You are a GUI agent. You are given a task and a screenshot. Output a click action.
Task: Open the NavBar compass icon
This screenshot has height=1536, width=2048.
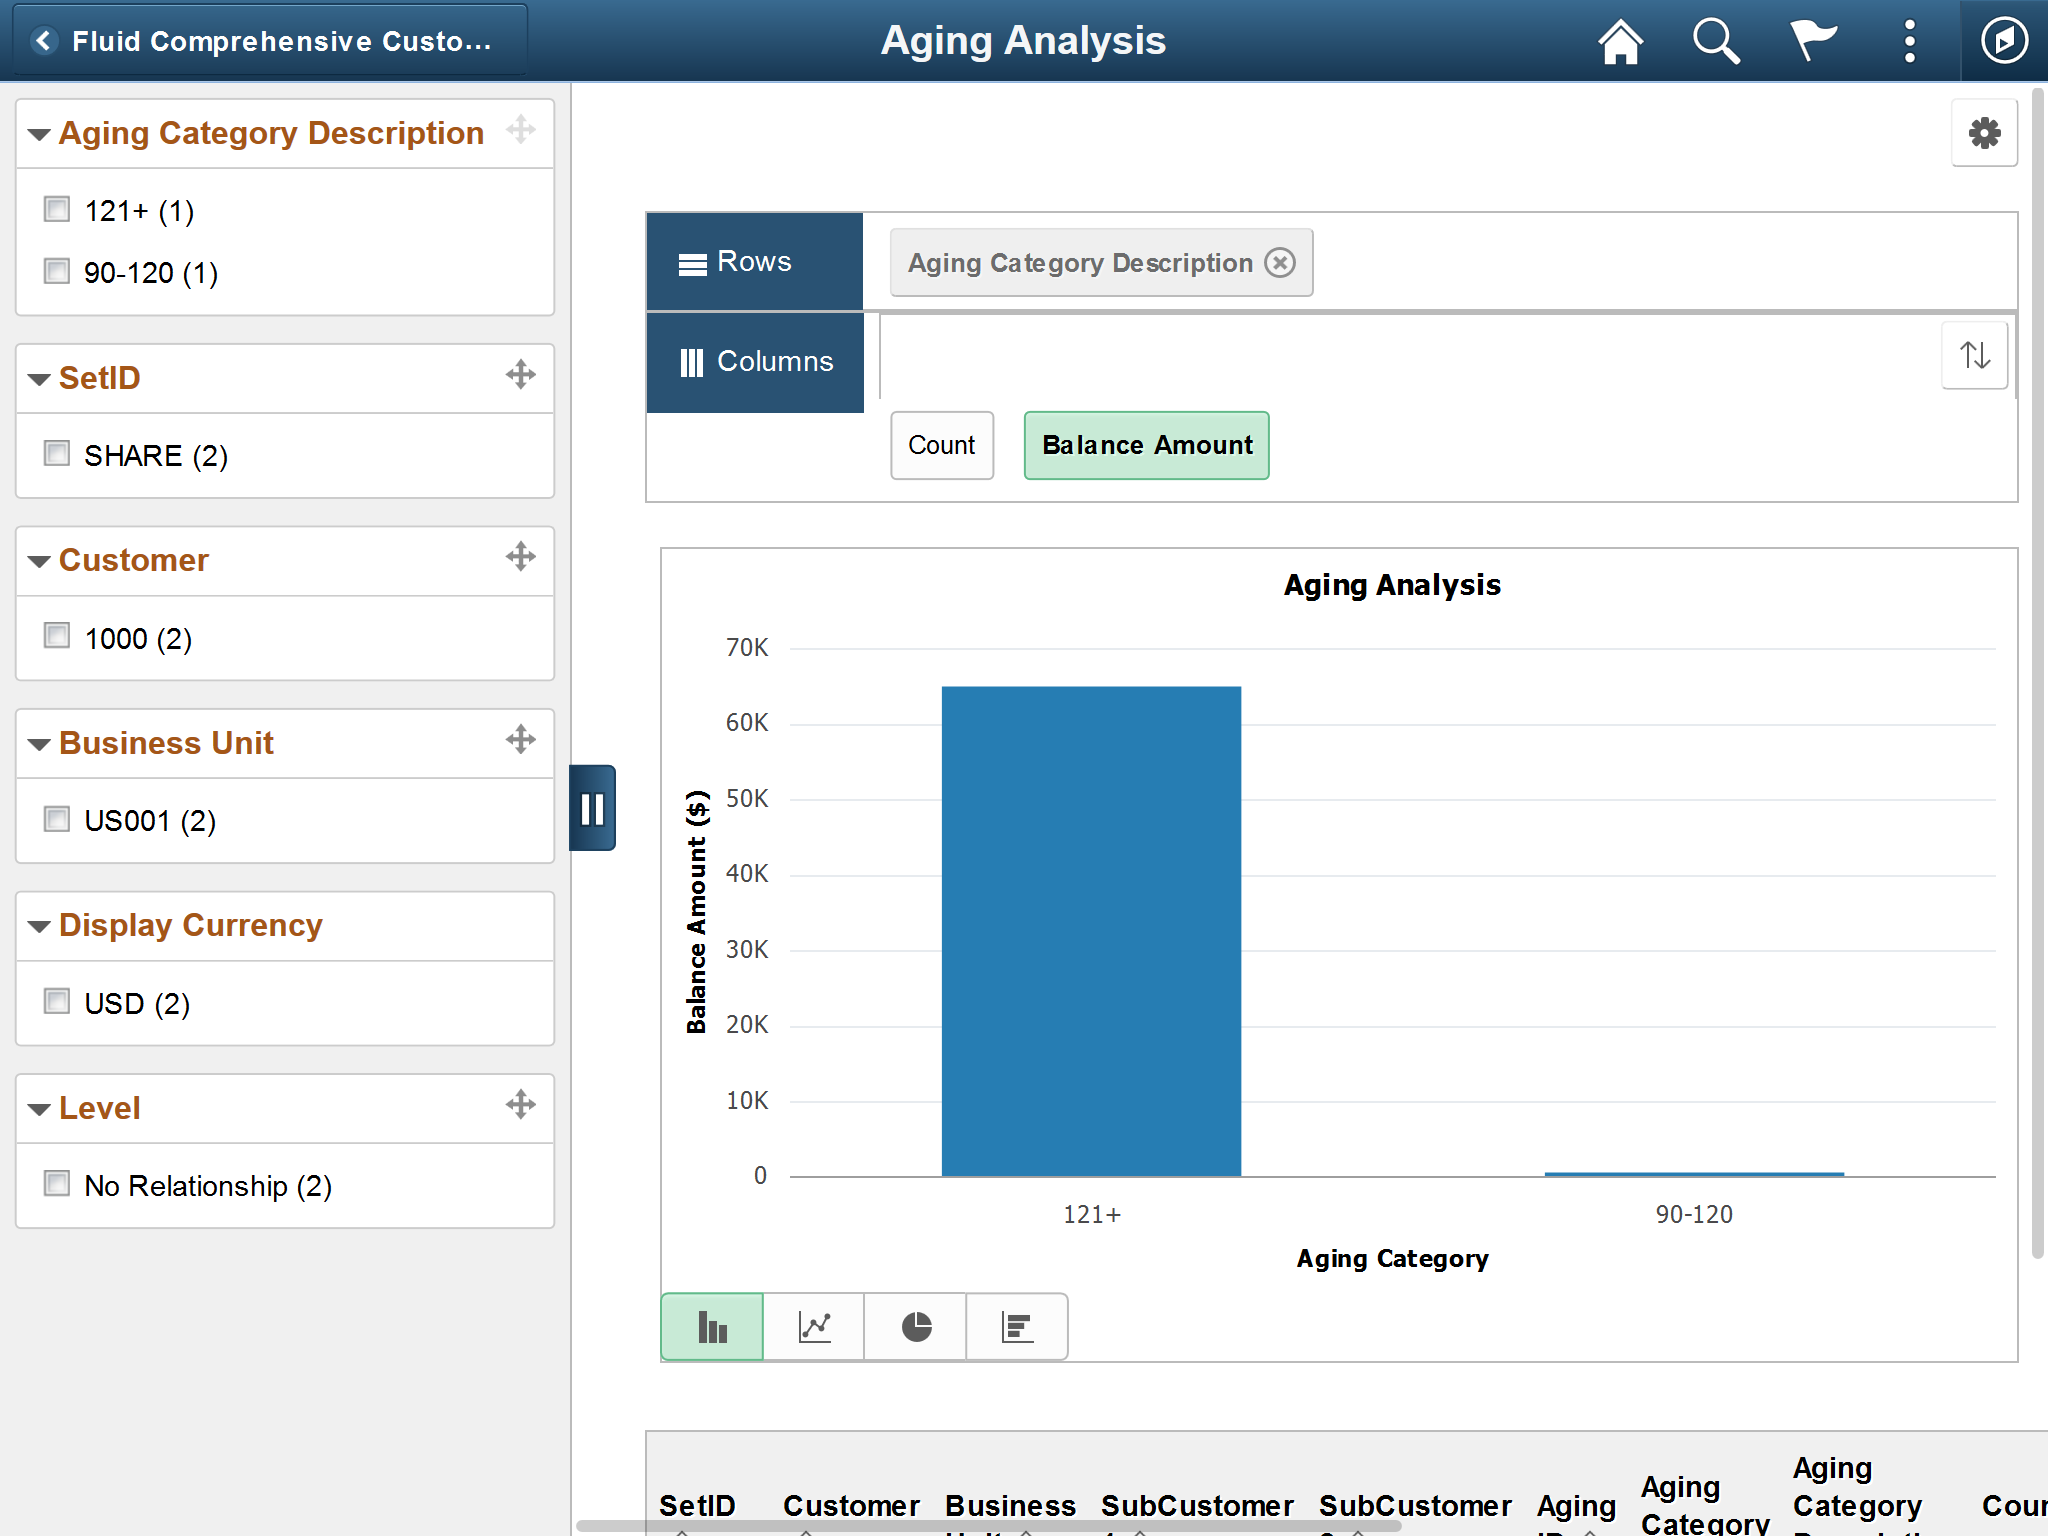(x=2004, y=42)
